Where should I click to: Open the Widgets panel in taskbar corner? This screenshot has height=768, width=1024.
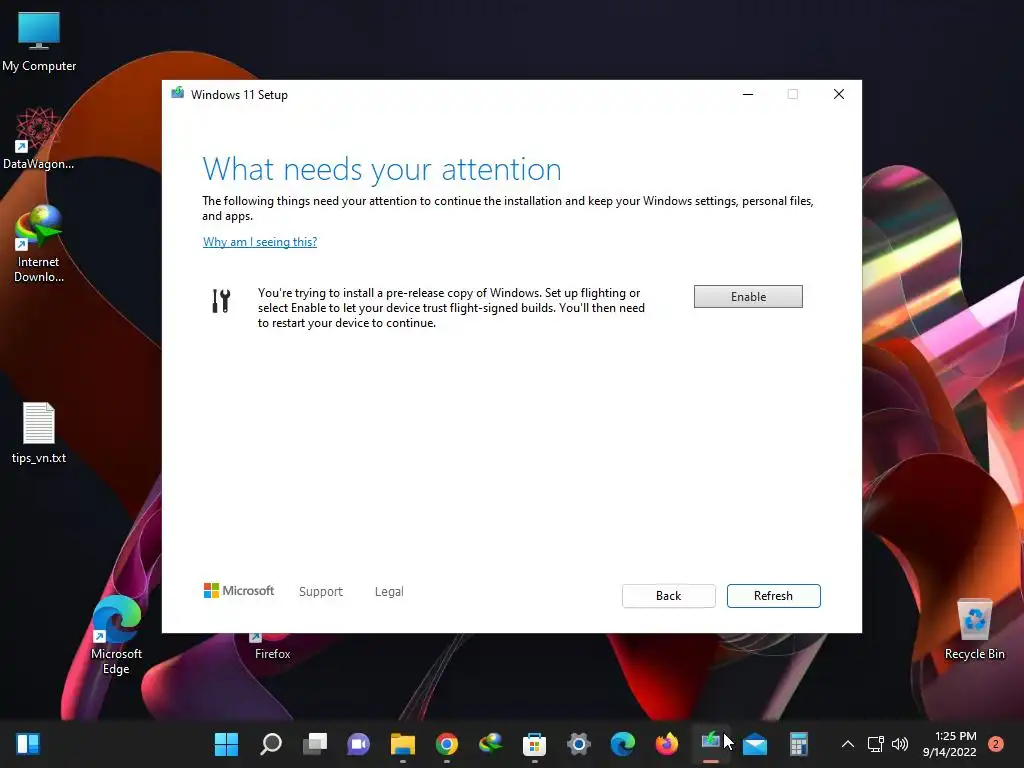click(28, 744)
